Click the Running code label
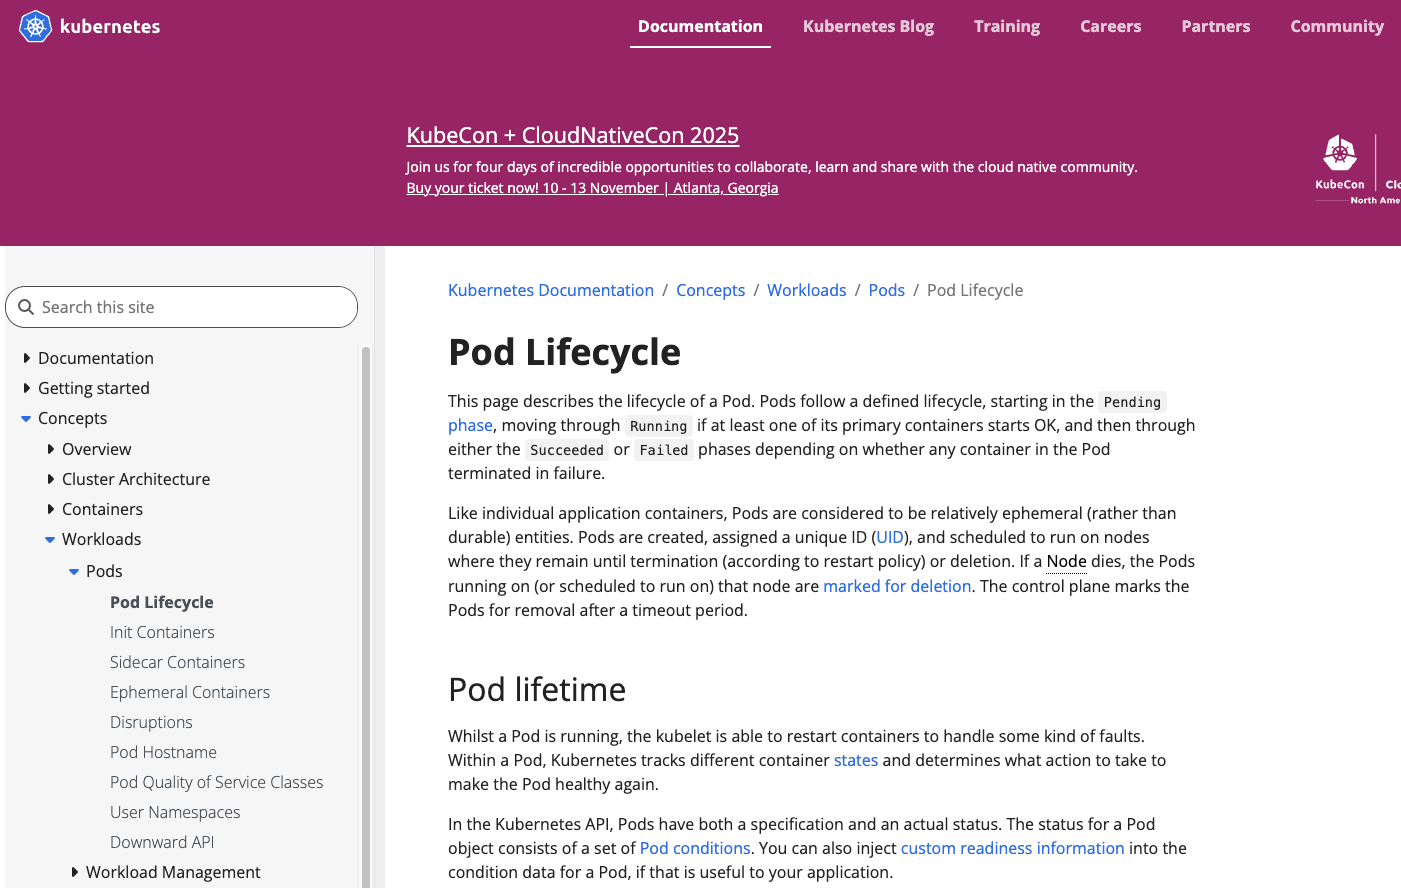The image size is (1401, 888). click(658, 426)
